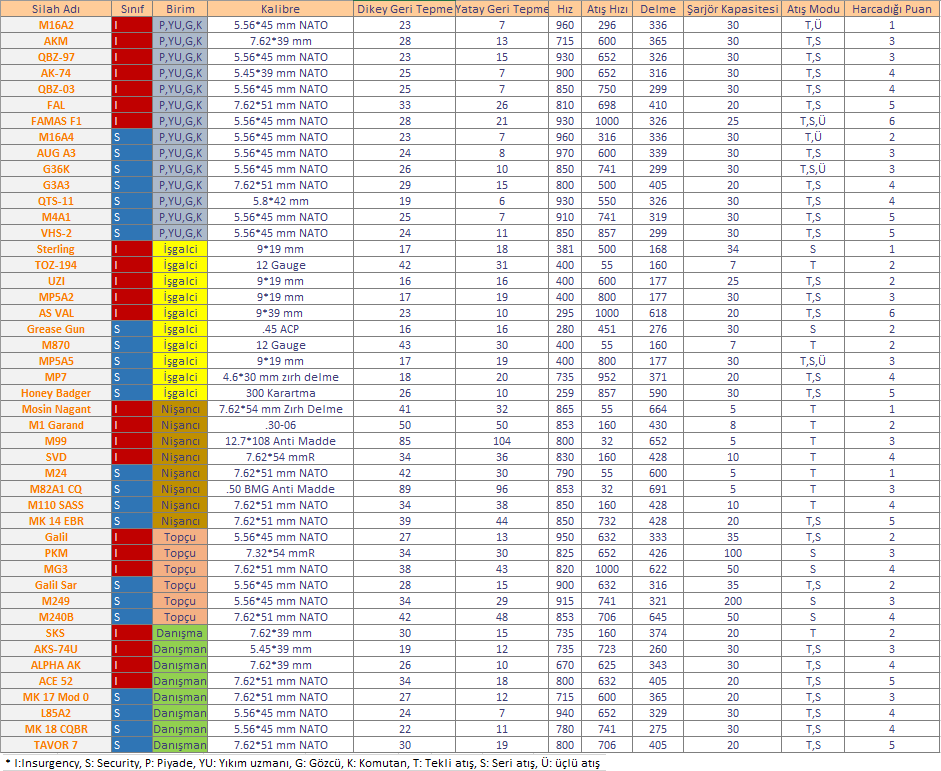Click the L85A2 weapon name
This screenshot has width=941, height=771.
(x=56, y=713)
